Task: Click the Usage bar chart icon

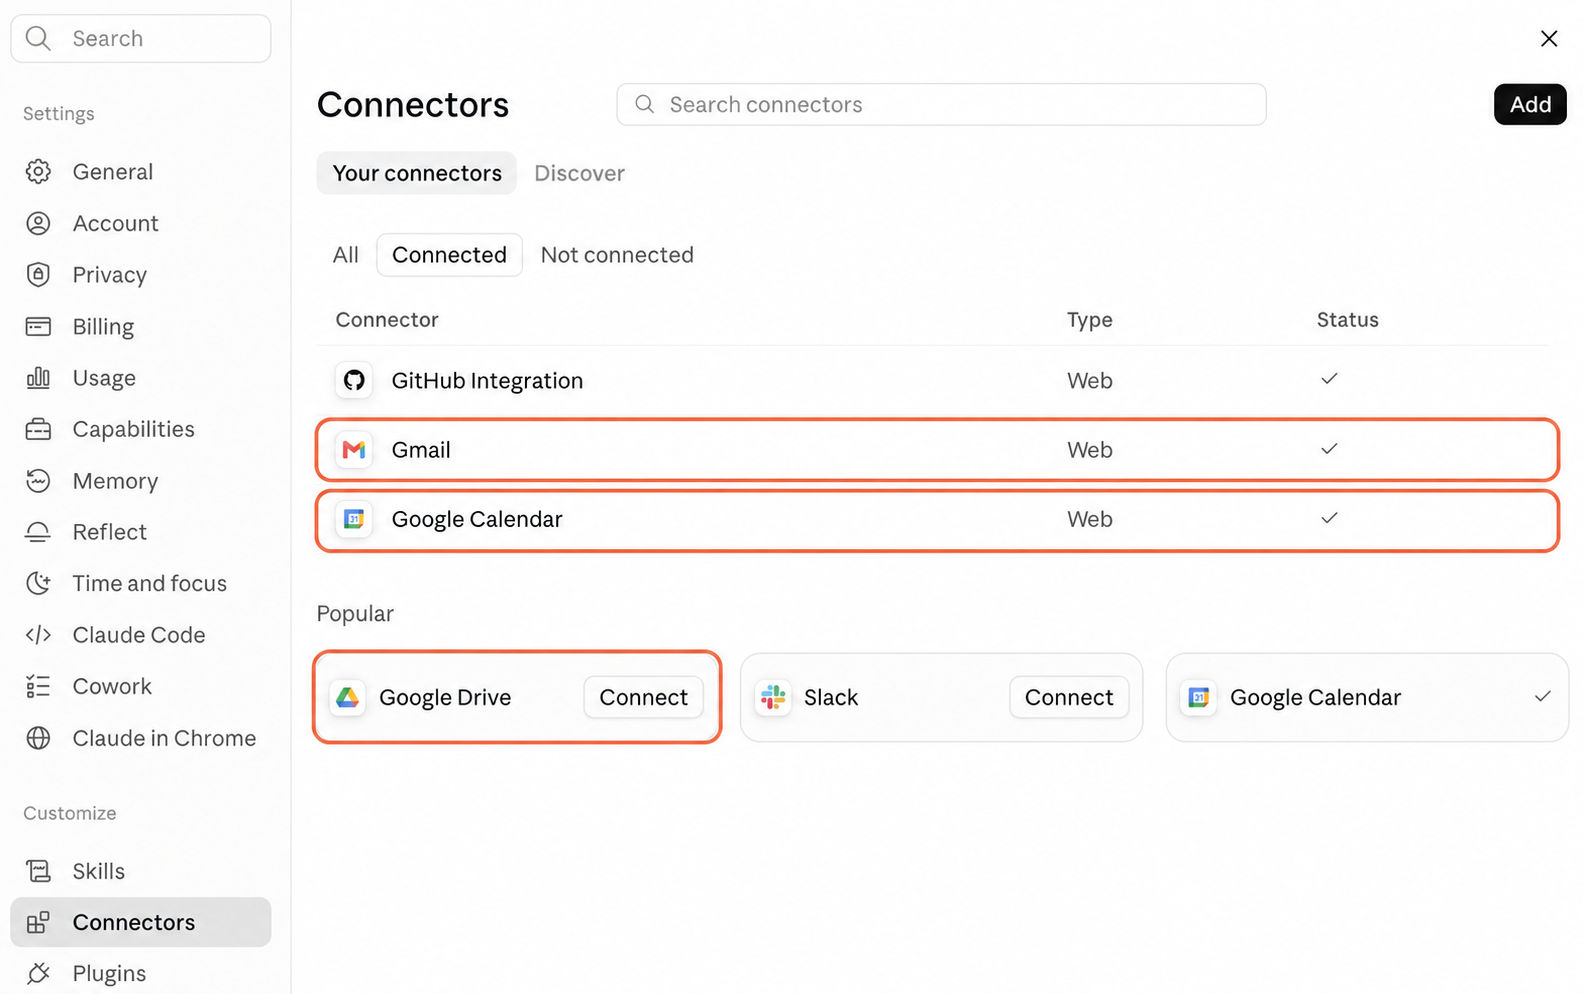Action: pos(38,377)
